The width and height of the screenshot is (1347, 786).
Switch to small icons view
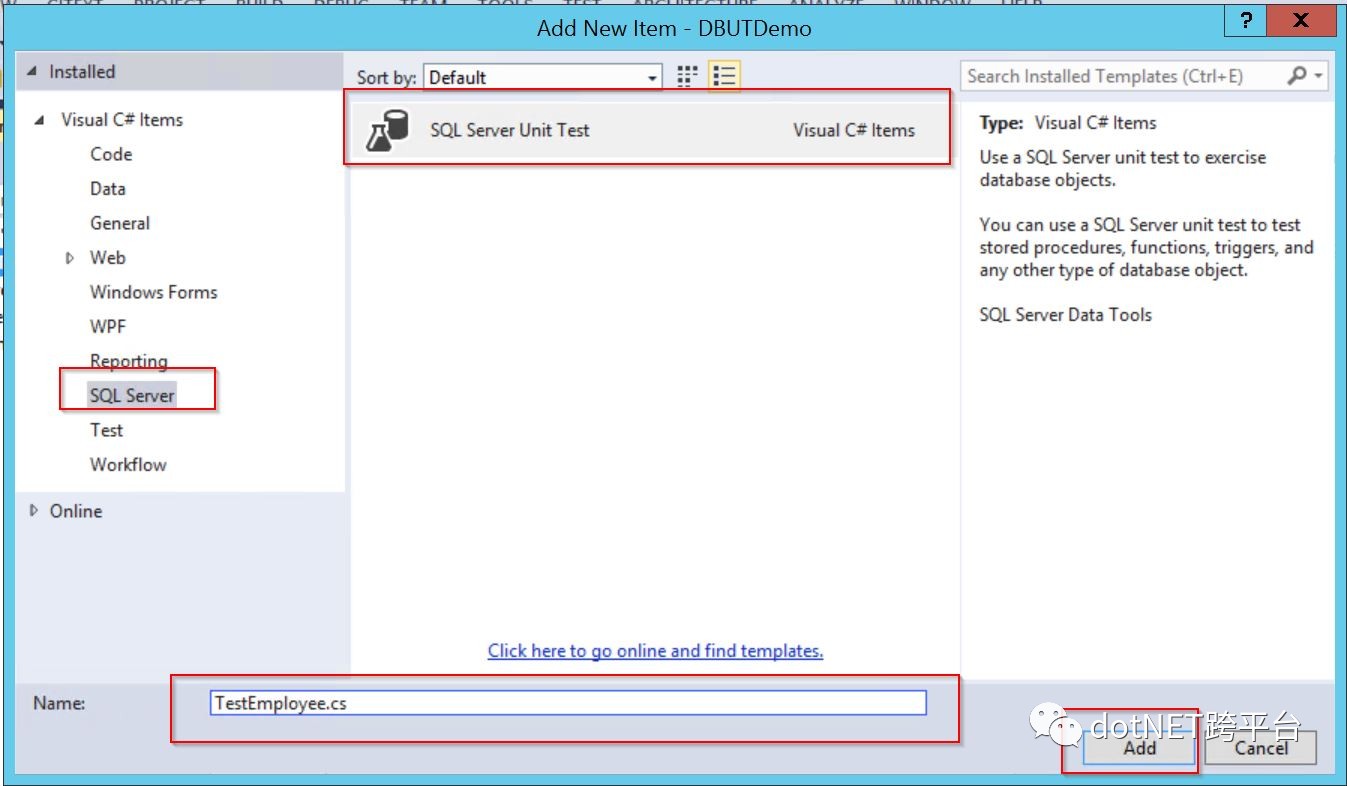point(687,76)
